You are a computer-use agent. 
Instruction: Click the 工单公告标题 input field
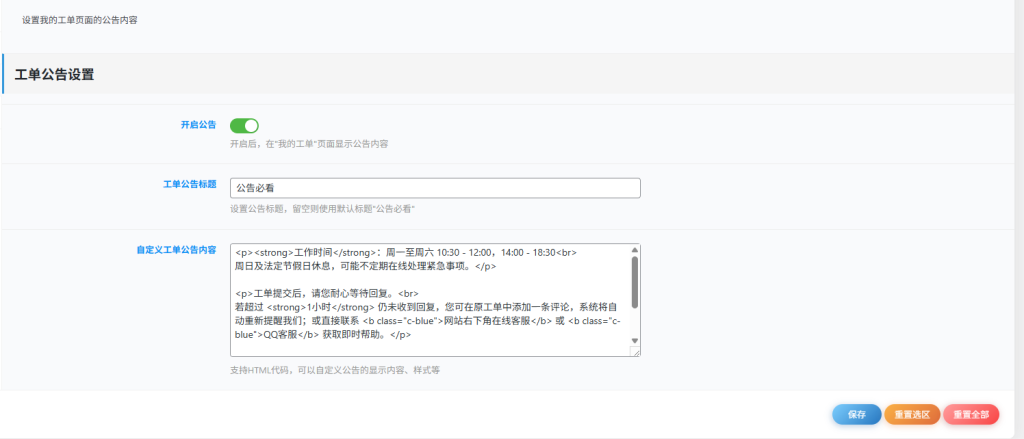coord(434,188)
